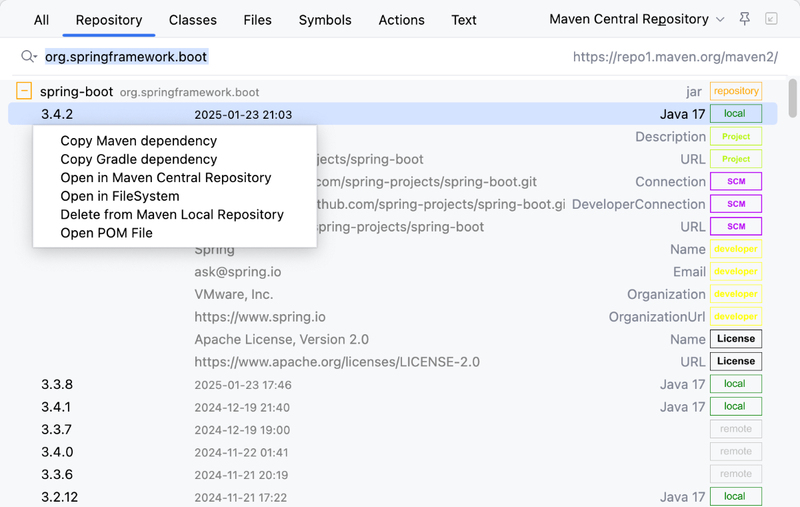Select Open POM File
Screen dimensions: 800x507
107,233
